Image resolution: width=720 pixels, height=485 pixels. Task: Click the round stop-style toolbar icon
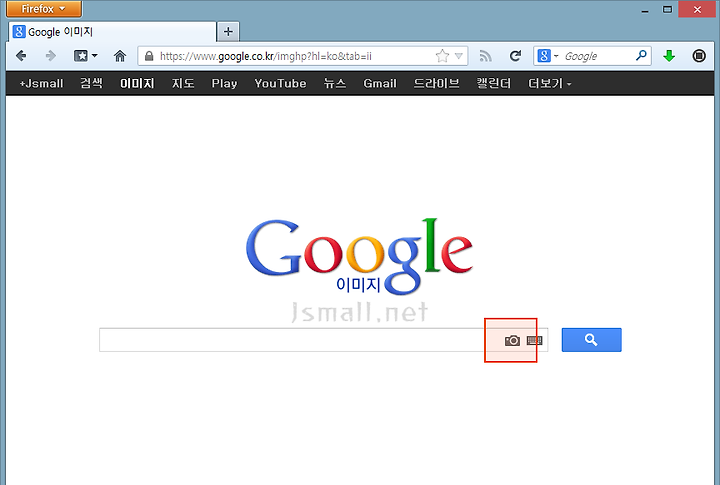pos(698,56)
